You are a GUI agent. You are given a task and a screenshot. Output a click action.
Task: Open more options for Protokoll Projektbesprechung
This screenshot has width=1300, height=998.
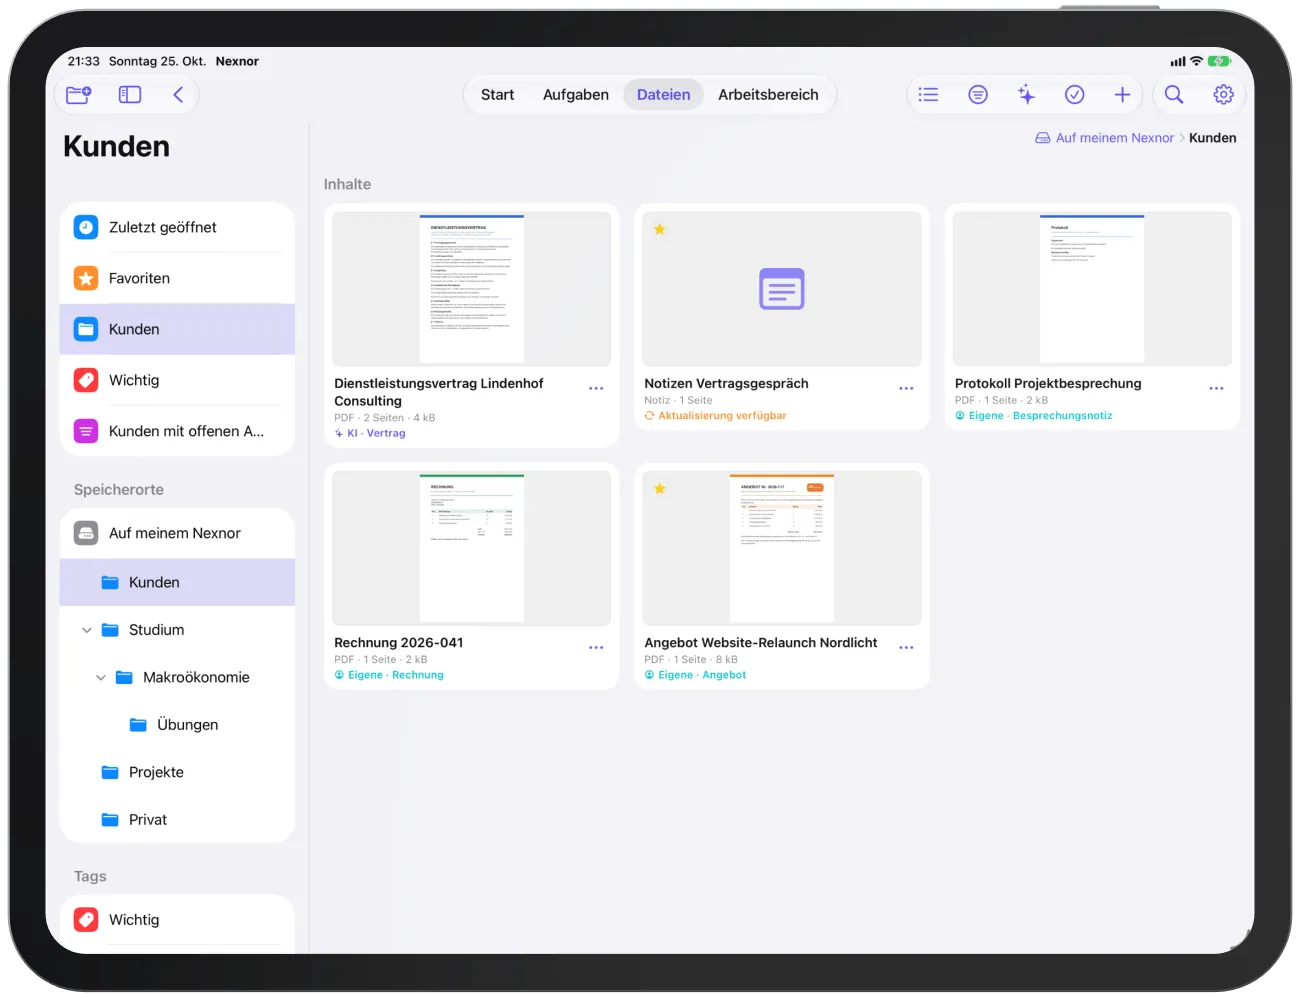1216,388
